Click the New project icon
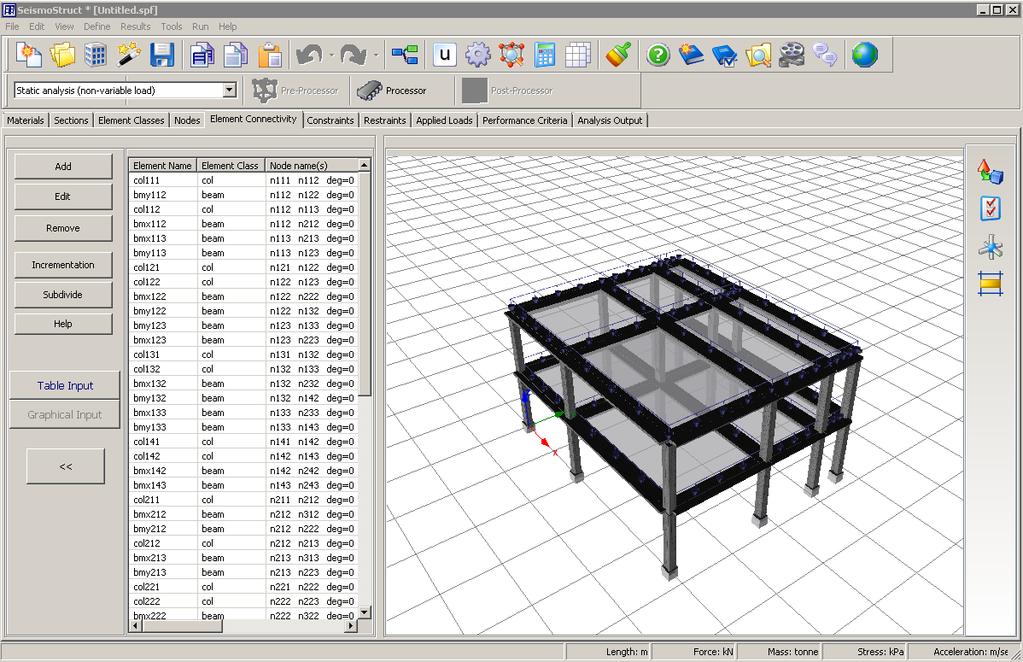This screenshot has width=1023, height=662. 29,55
